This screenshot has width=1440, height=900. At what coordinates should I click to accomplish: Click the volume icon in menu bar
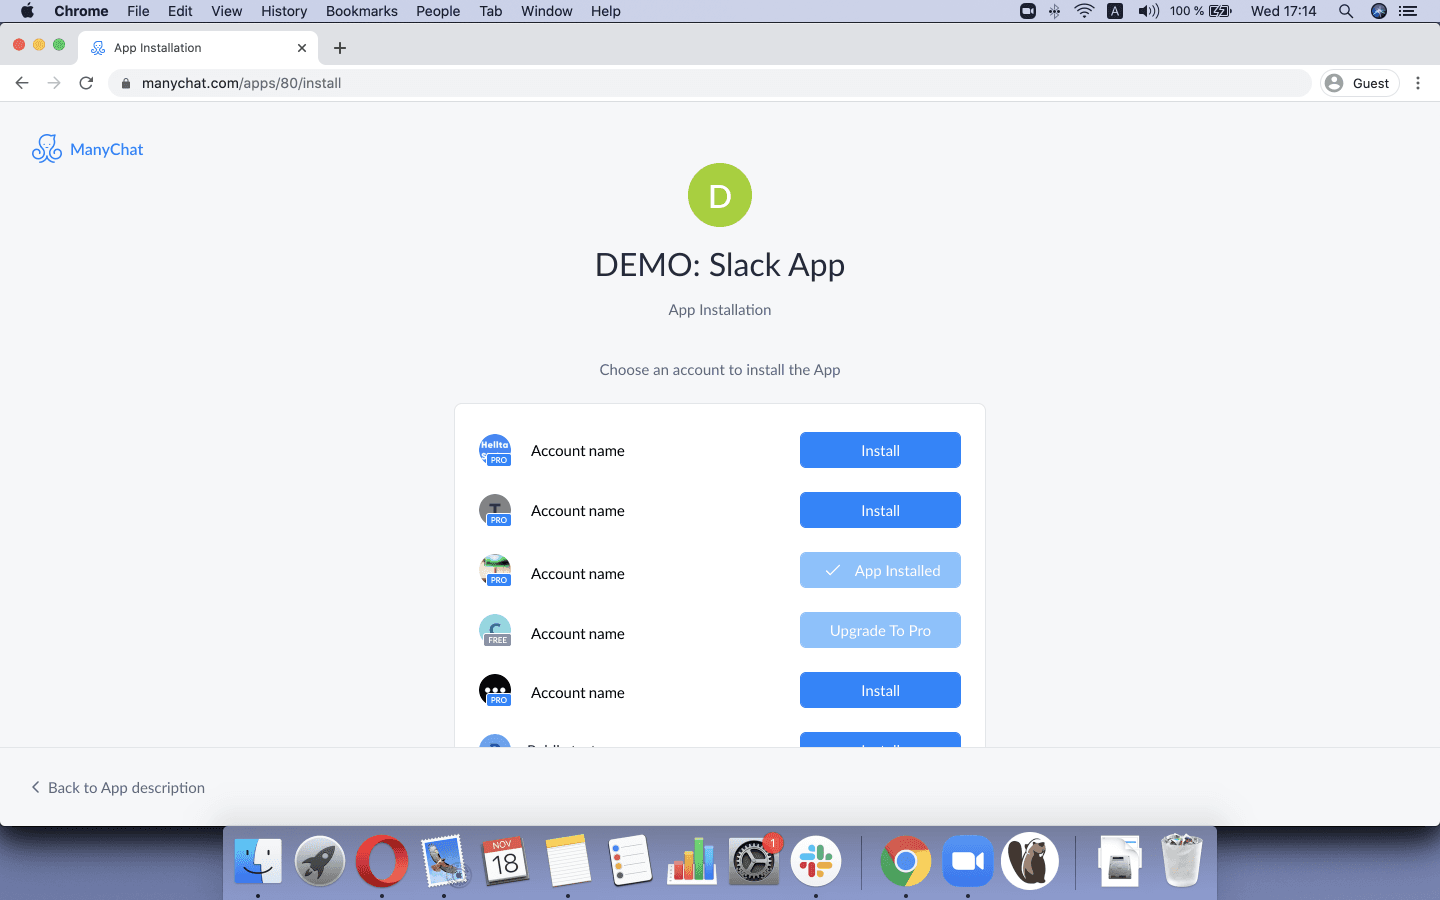coord(1149,11)
